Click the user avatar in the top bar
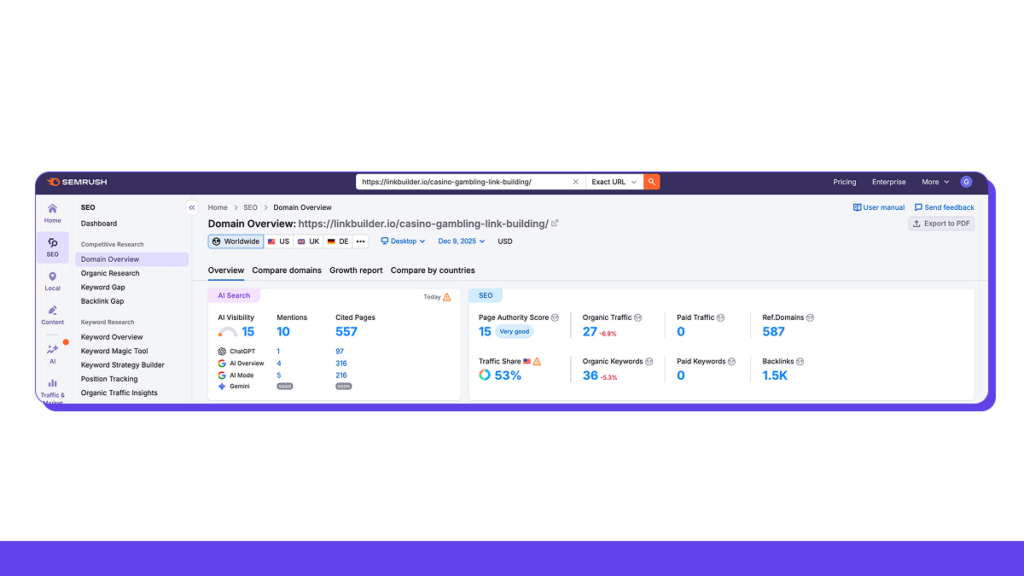Screen dimensions: 1024x576 tap(966, 182)
